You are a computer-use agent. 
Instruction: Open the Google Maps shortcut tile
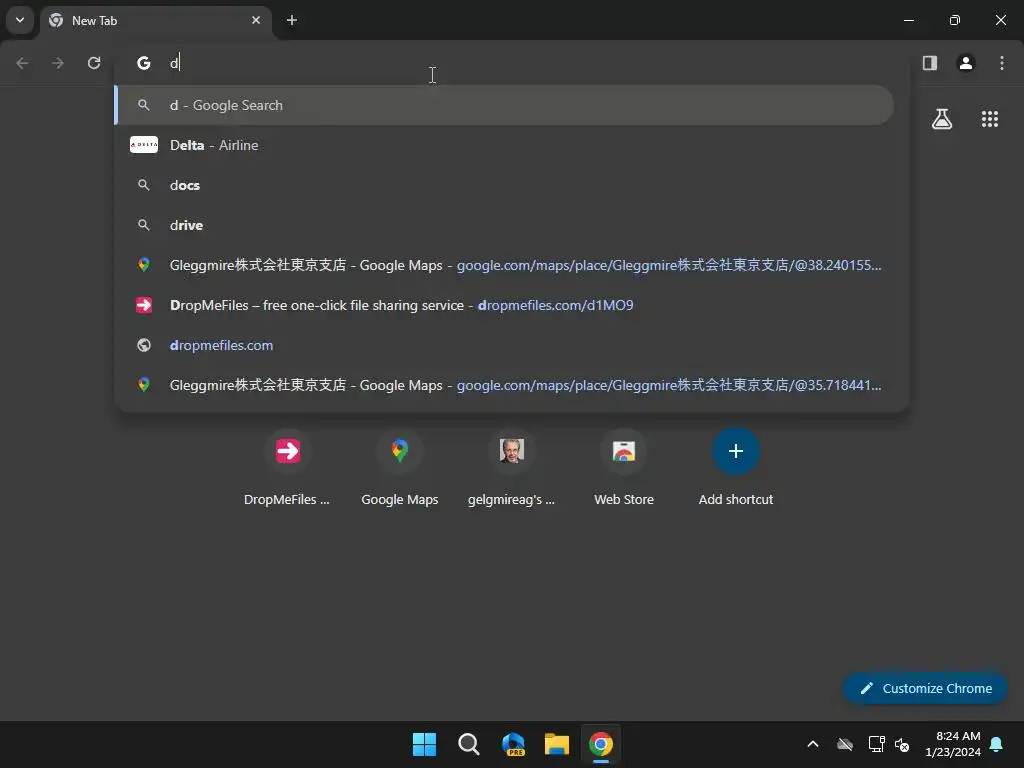(x=400, y=468)
